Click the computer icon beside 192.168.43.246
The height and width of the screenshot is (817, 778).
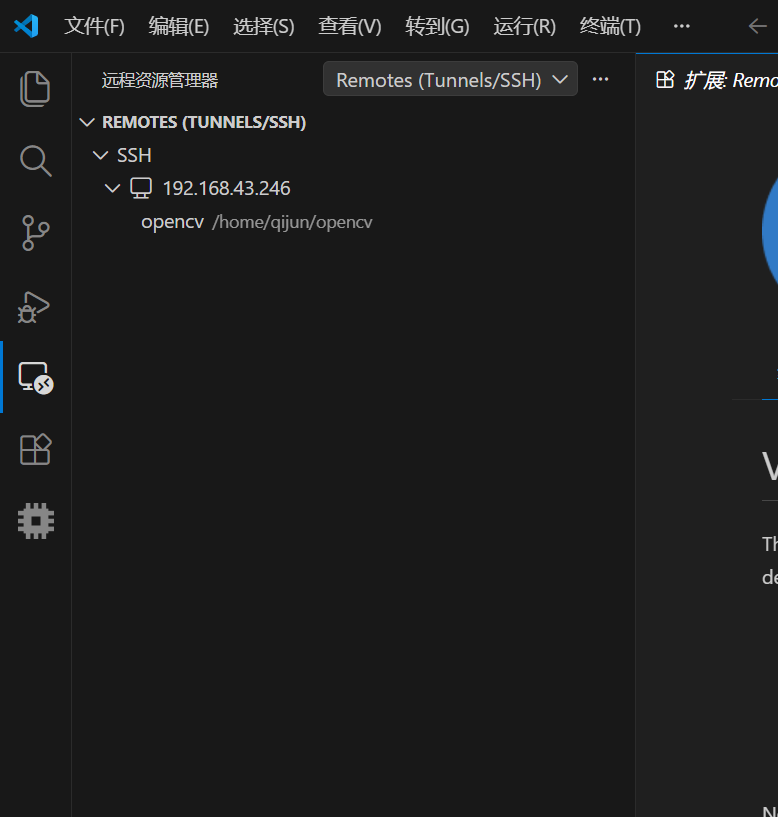click(141, 188)
